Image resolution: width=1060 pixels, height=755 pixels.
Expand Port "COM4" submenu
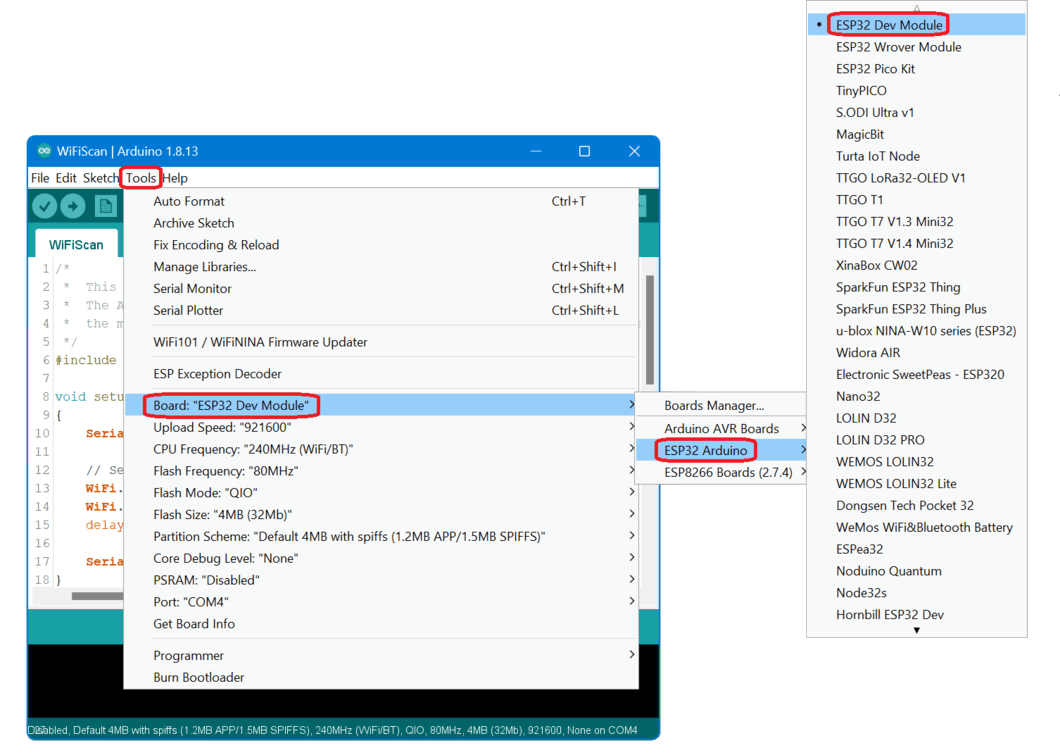pos(381,602)
